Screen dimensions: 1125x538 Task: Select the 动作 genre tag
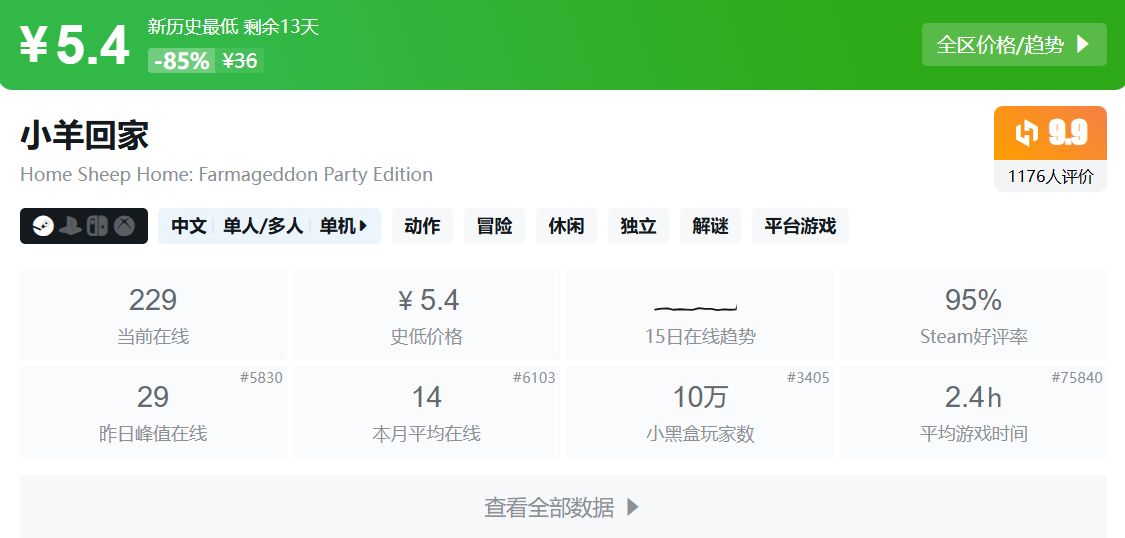(422, 226)
